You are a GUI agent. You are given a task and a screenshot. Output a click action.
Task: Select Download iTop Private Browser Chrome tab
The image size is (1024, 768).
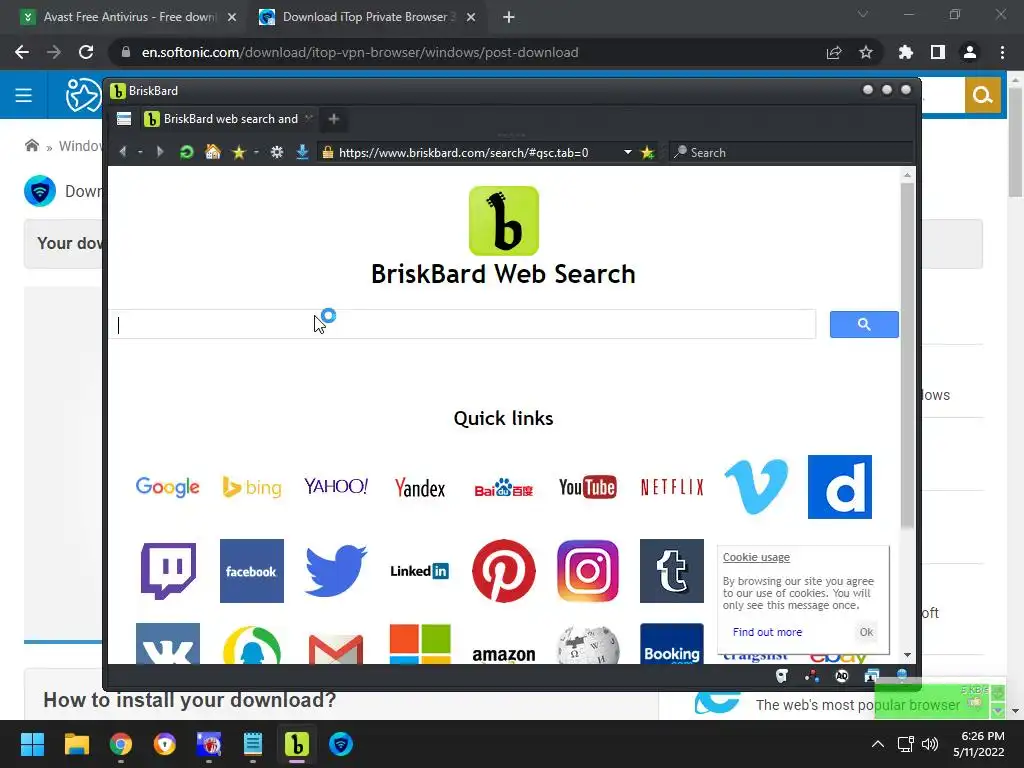tap(368, 17)
